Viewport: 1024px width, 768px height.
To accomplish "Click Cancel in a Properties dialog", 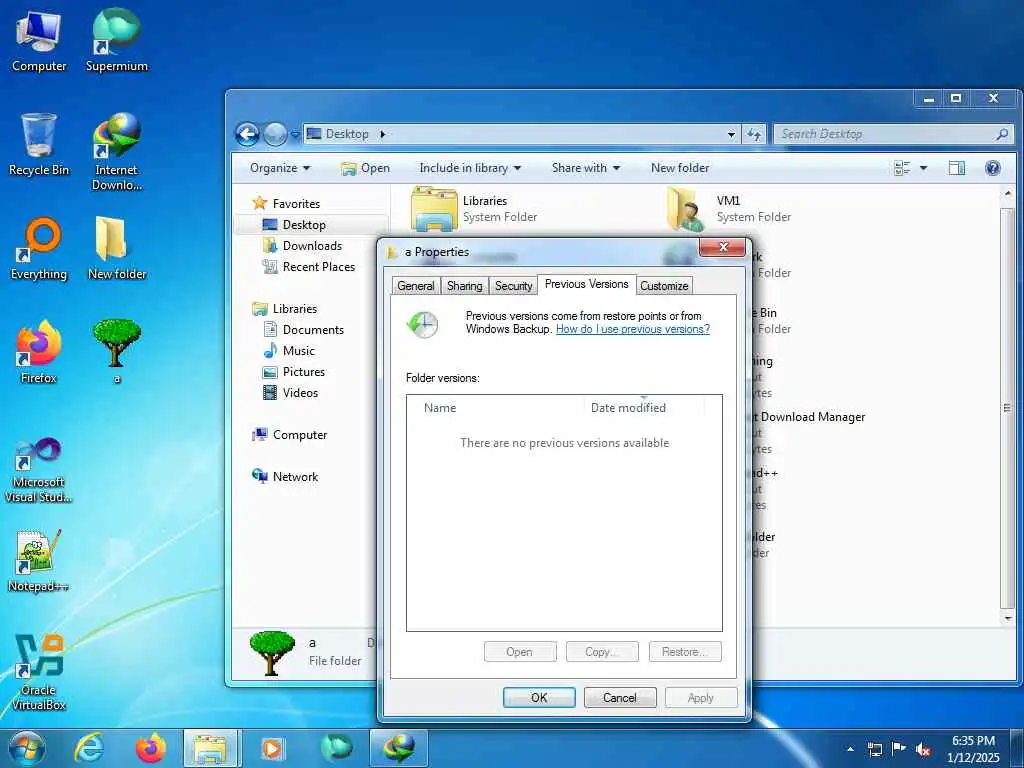I will click(x=620, y=697).
